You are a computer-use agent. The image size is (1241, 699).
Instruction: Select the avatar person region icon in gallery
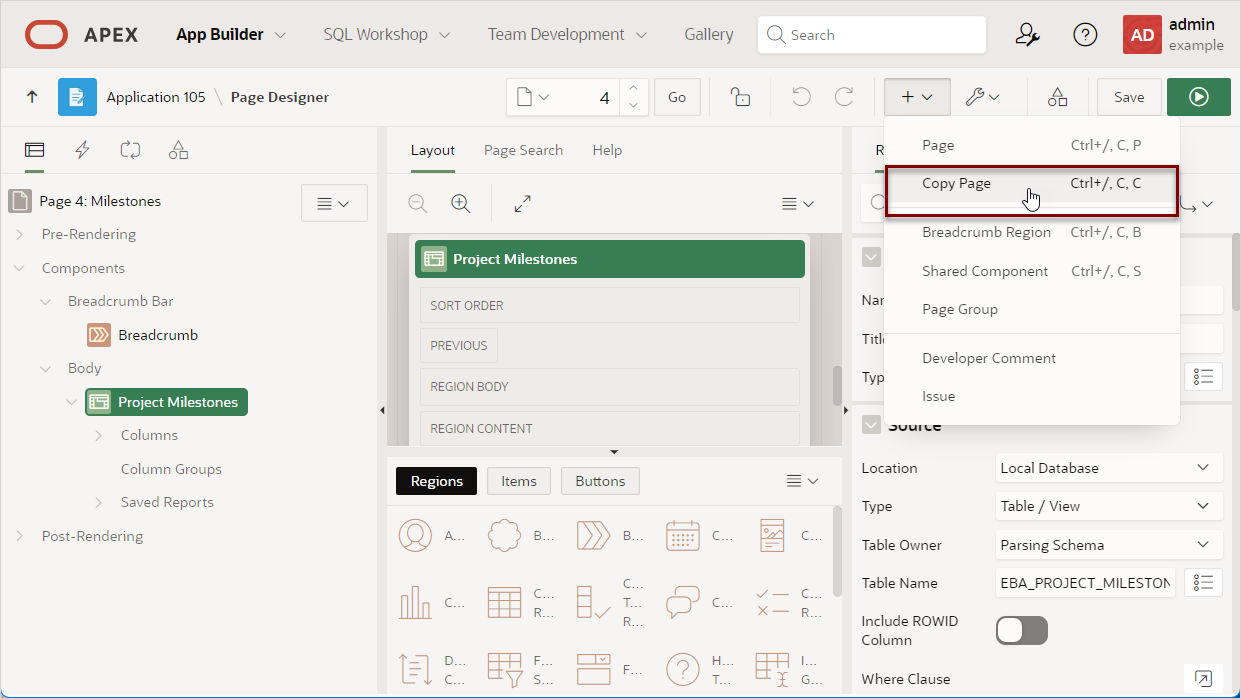[415, 535]
